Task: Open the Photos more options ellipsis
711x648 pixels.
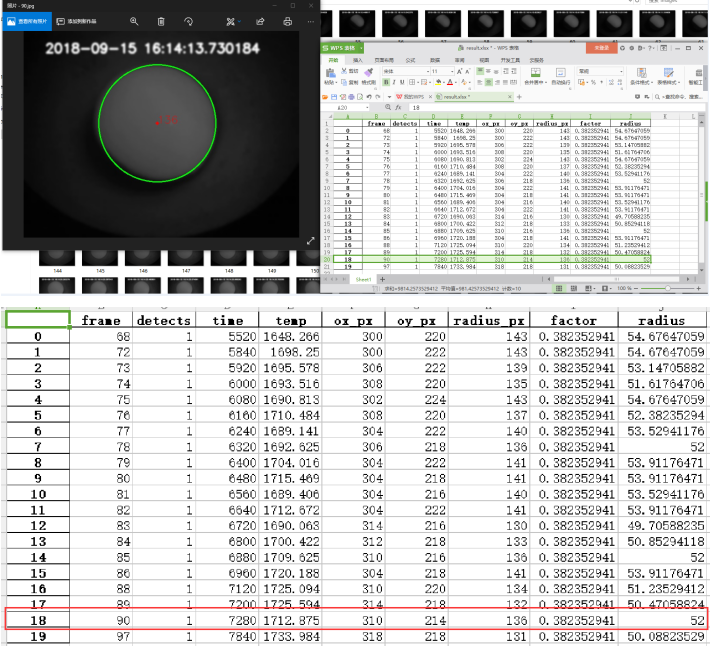Action: tap(310, 21)
